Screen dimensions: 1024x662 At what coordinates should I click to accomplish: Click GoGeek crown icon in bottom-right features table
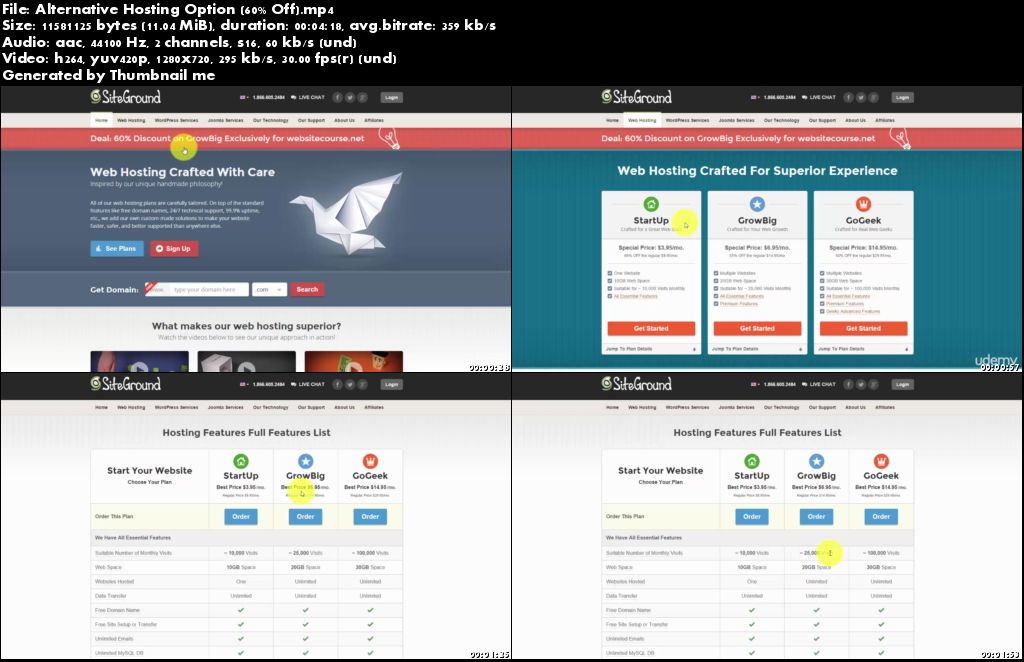(881, 461)
